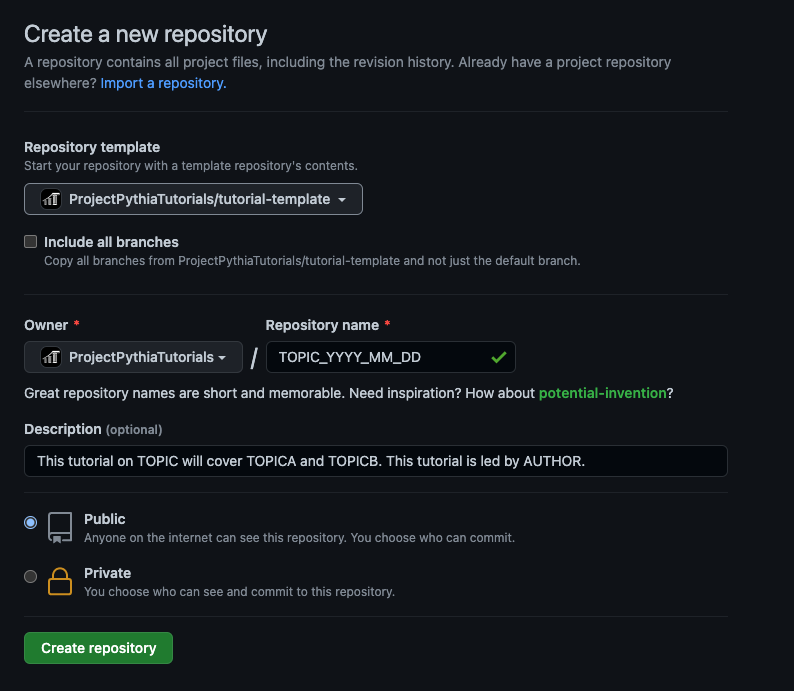
Task: Click the ProjectPythiaTutorials avatar icon in template selector
Action: point(51,199)
